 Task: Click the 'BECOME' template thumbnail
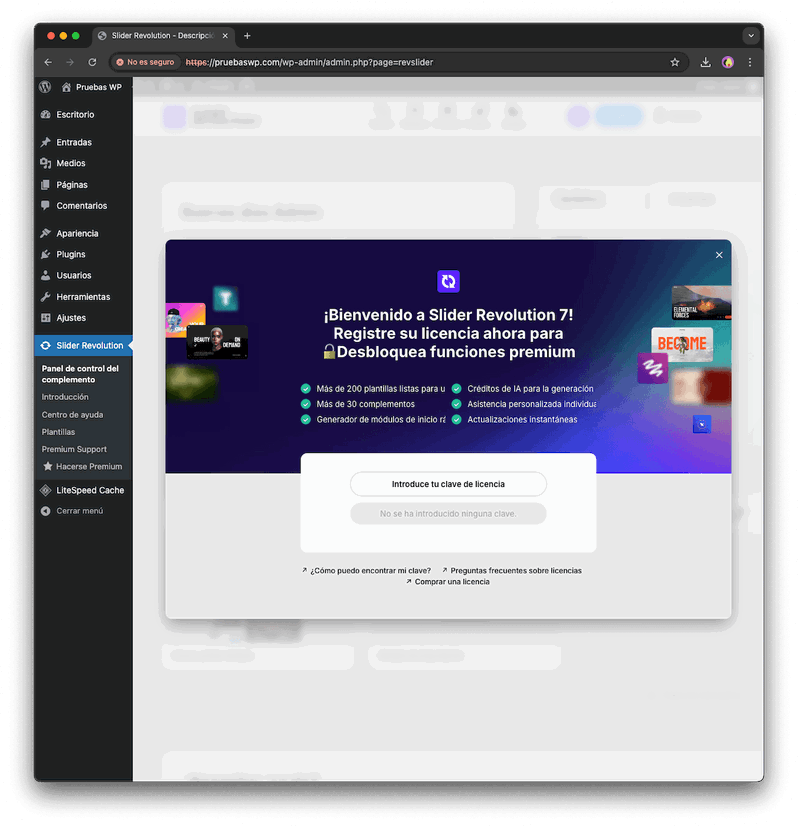(681, 344)
